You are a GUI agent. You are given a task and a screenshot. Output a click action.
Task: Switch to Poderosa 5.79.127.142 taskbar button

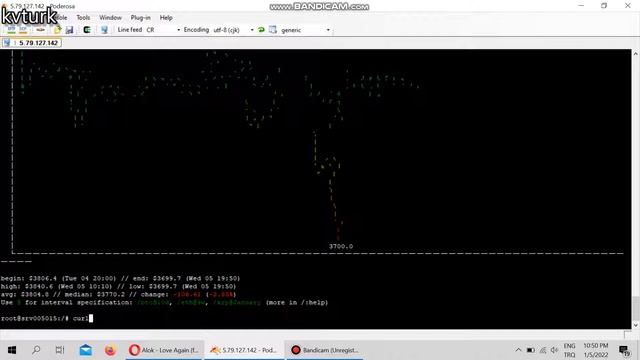(x=244, y=350)
